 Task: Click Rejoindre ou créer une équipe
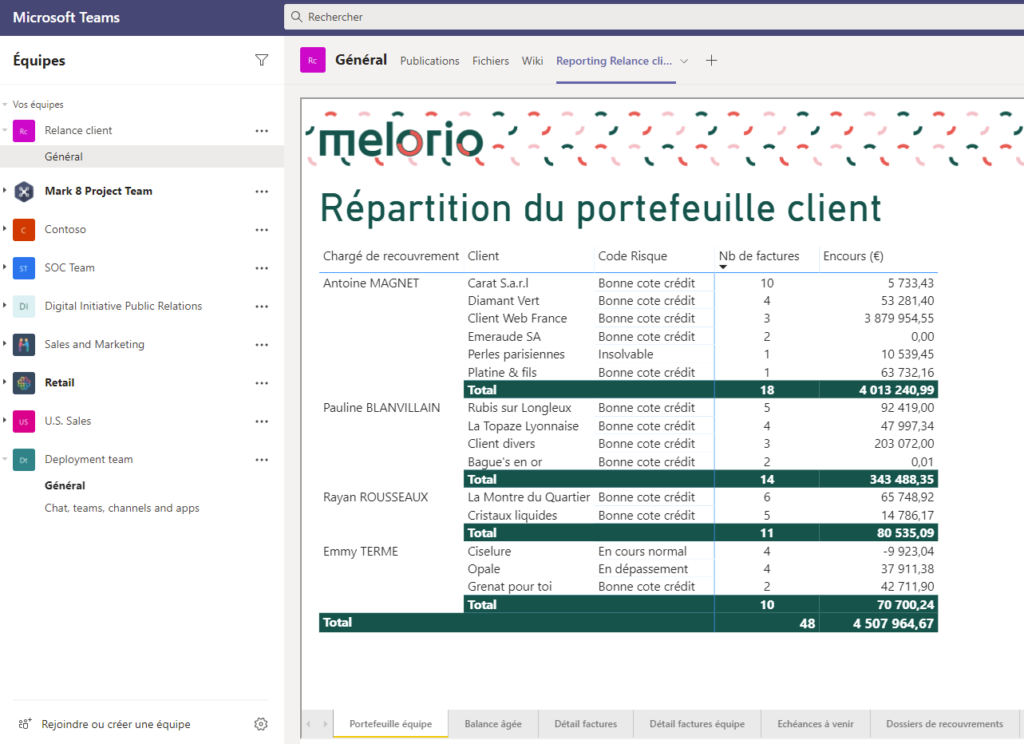(x=115, y=724)
